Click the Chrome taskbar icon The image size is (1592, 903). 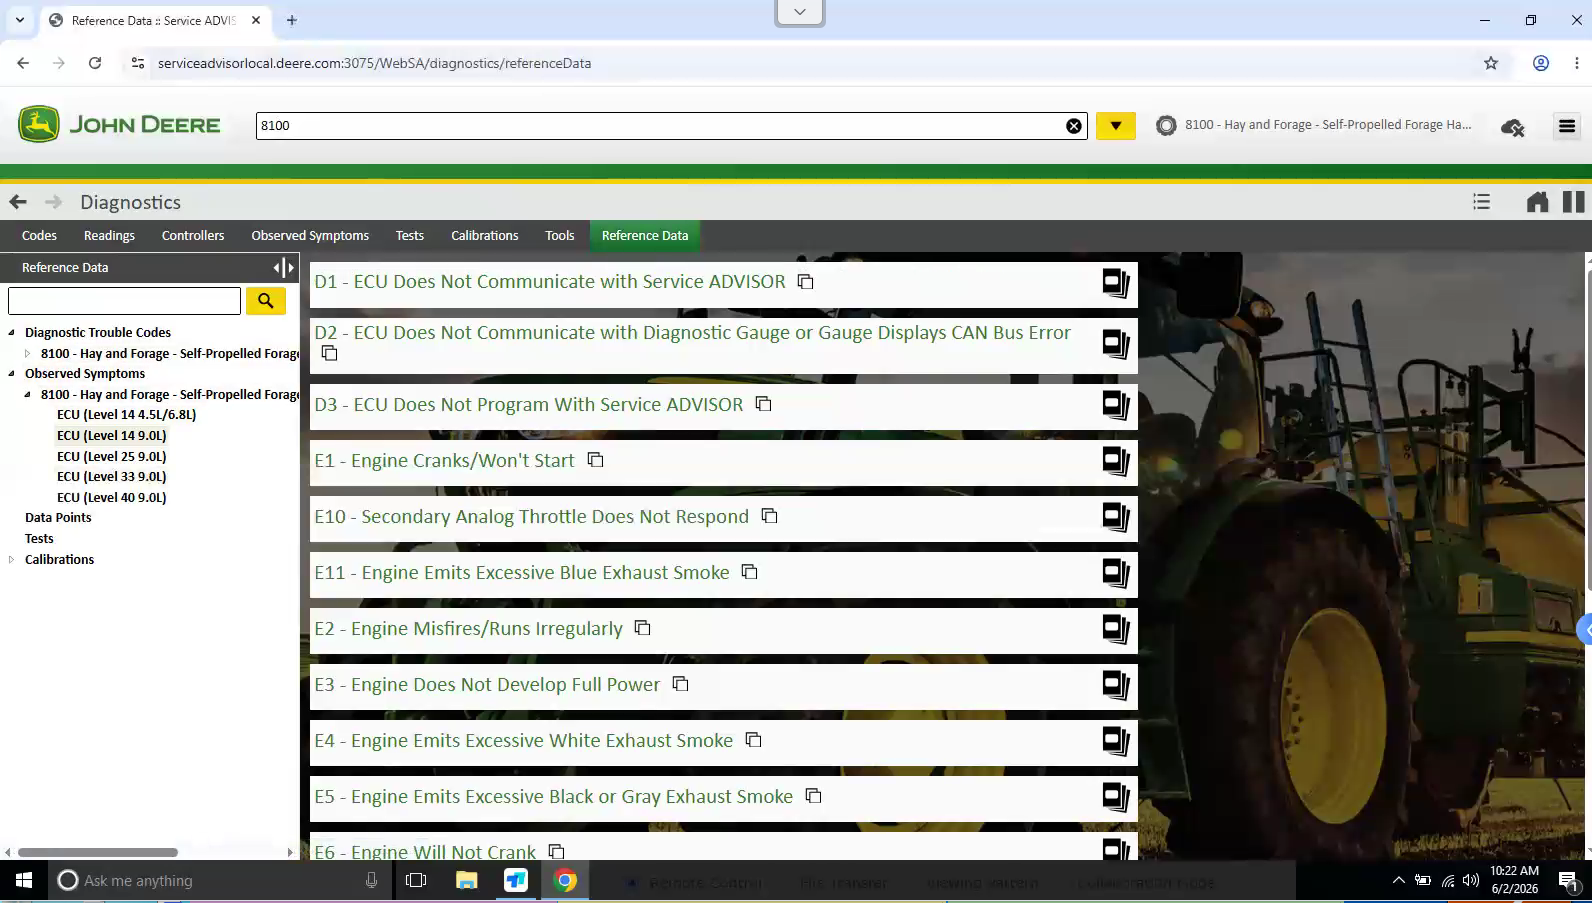pos(565,881)
